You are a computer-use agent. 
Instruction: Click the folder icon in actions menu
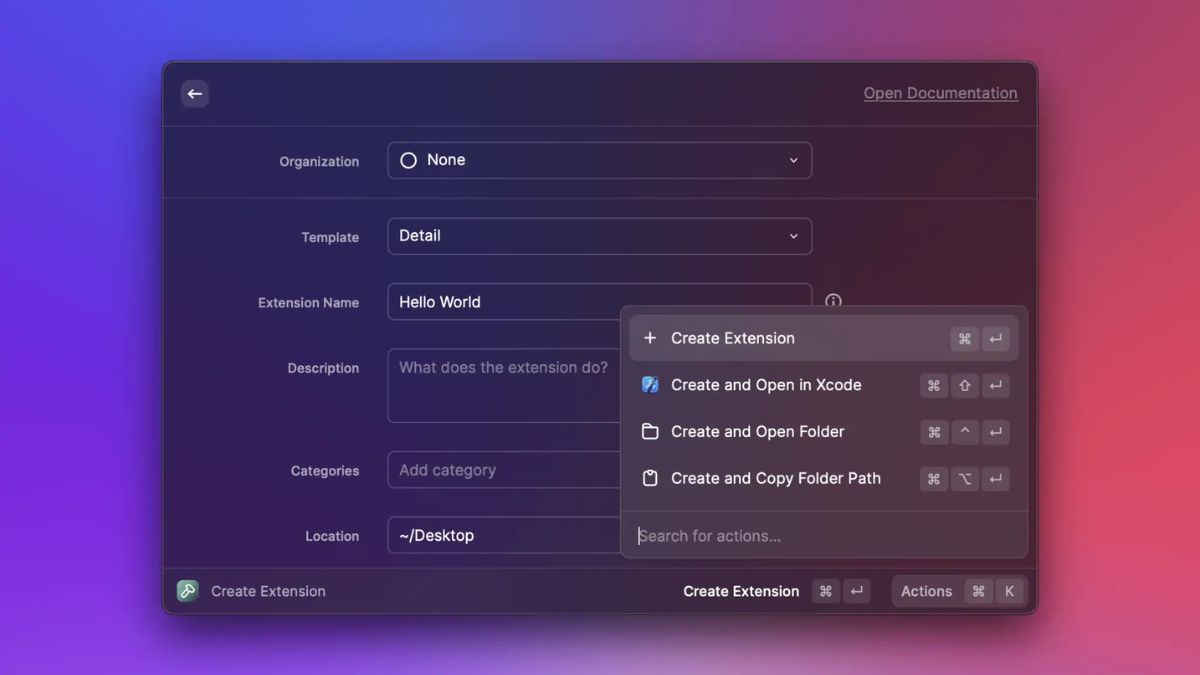pyautogui.click(x=650, y=432)
